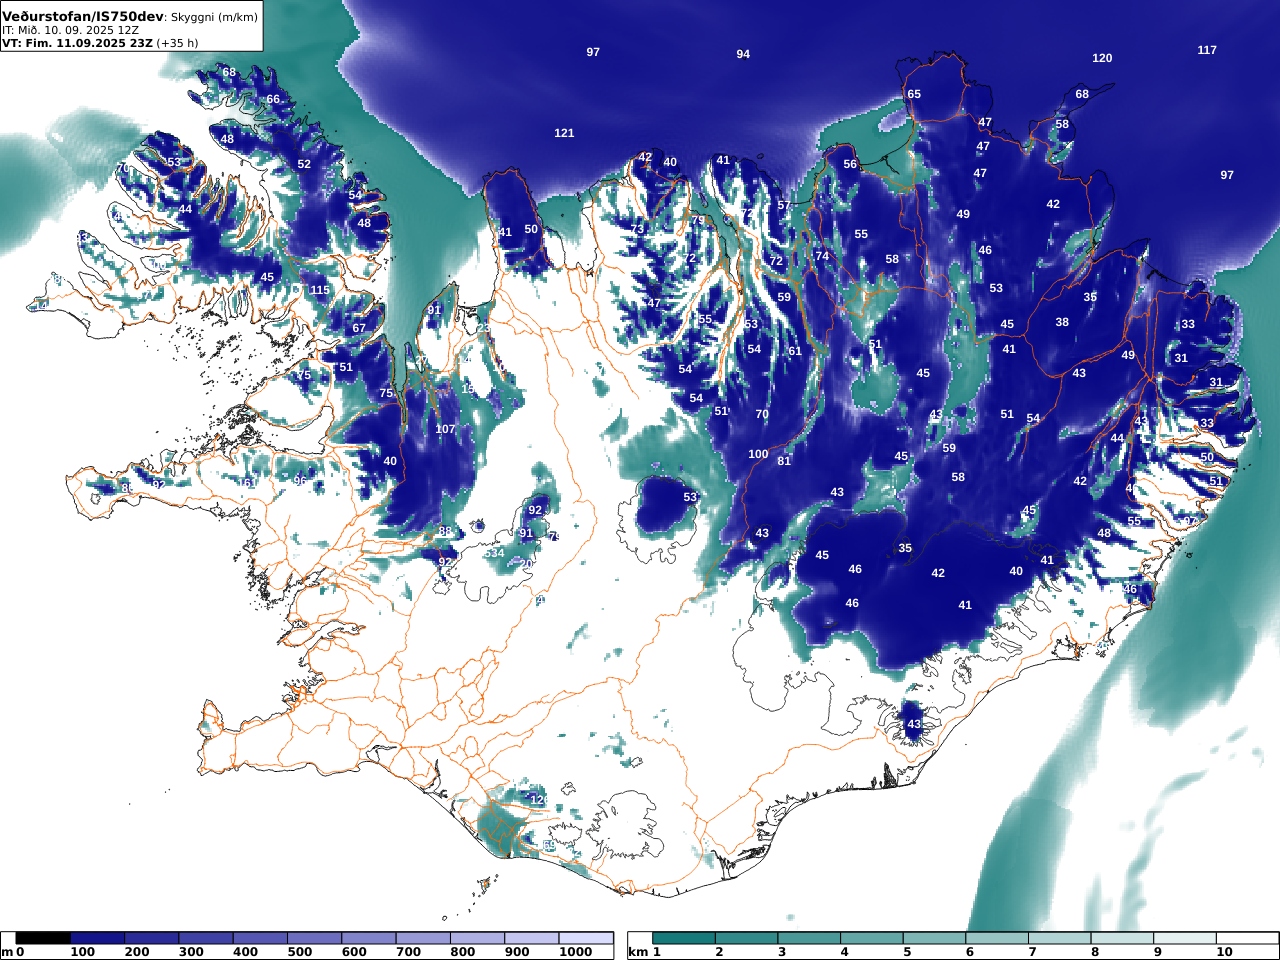Click the IT: Mið. 10. 09. 2025 12Z line
The height and width of the screenshot is (960, 1280).
[x=70, y=31]
